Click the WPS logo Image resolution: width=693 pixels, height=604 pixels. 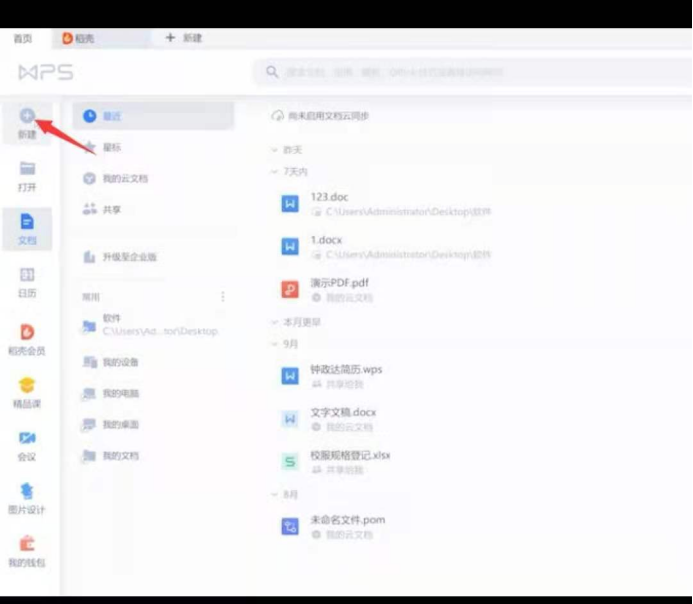pyautogui.click(x=46, y=72)
